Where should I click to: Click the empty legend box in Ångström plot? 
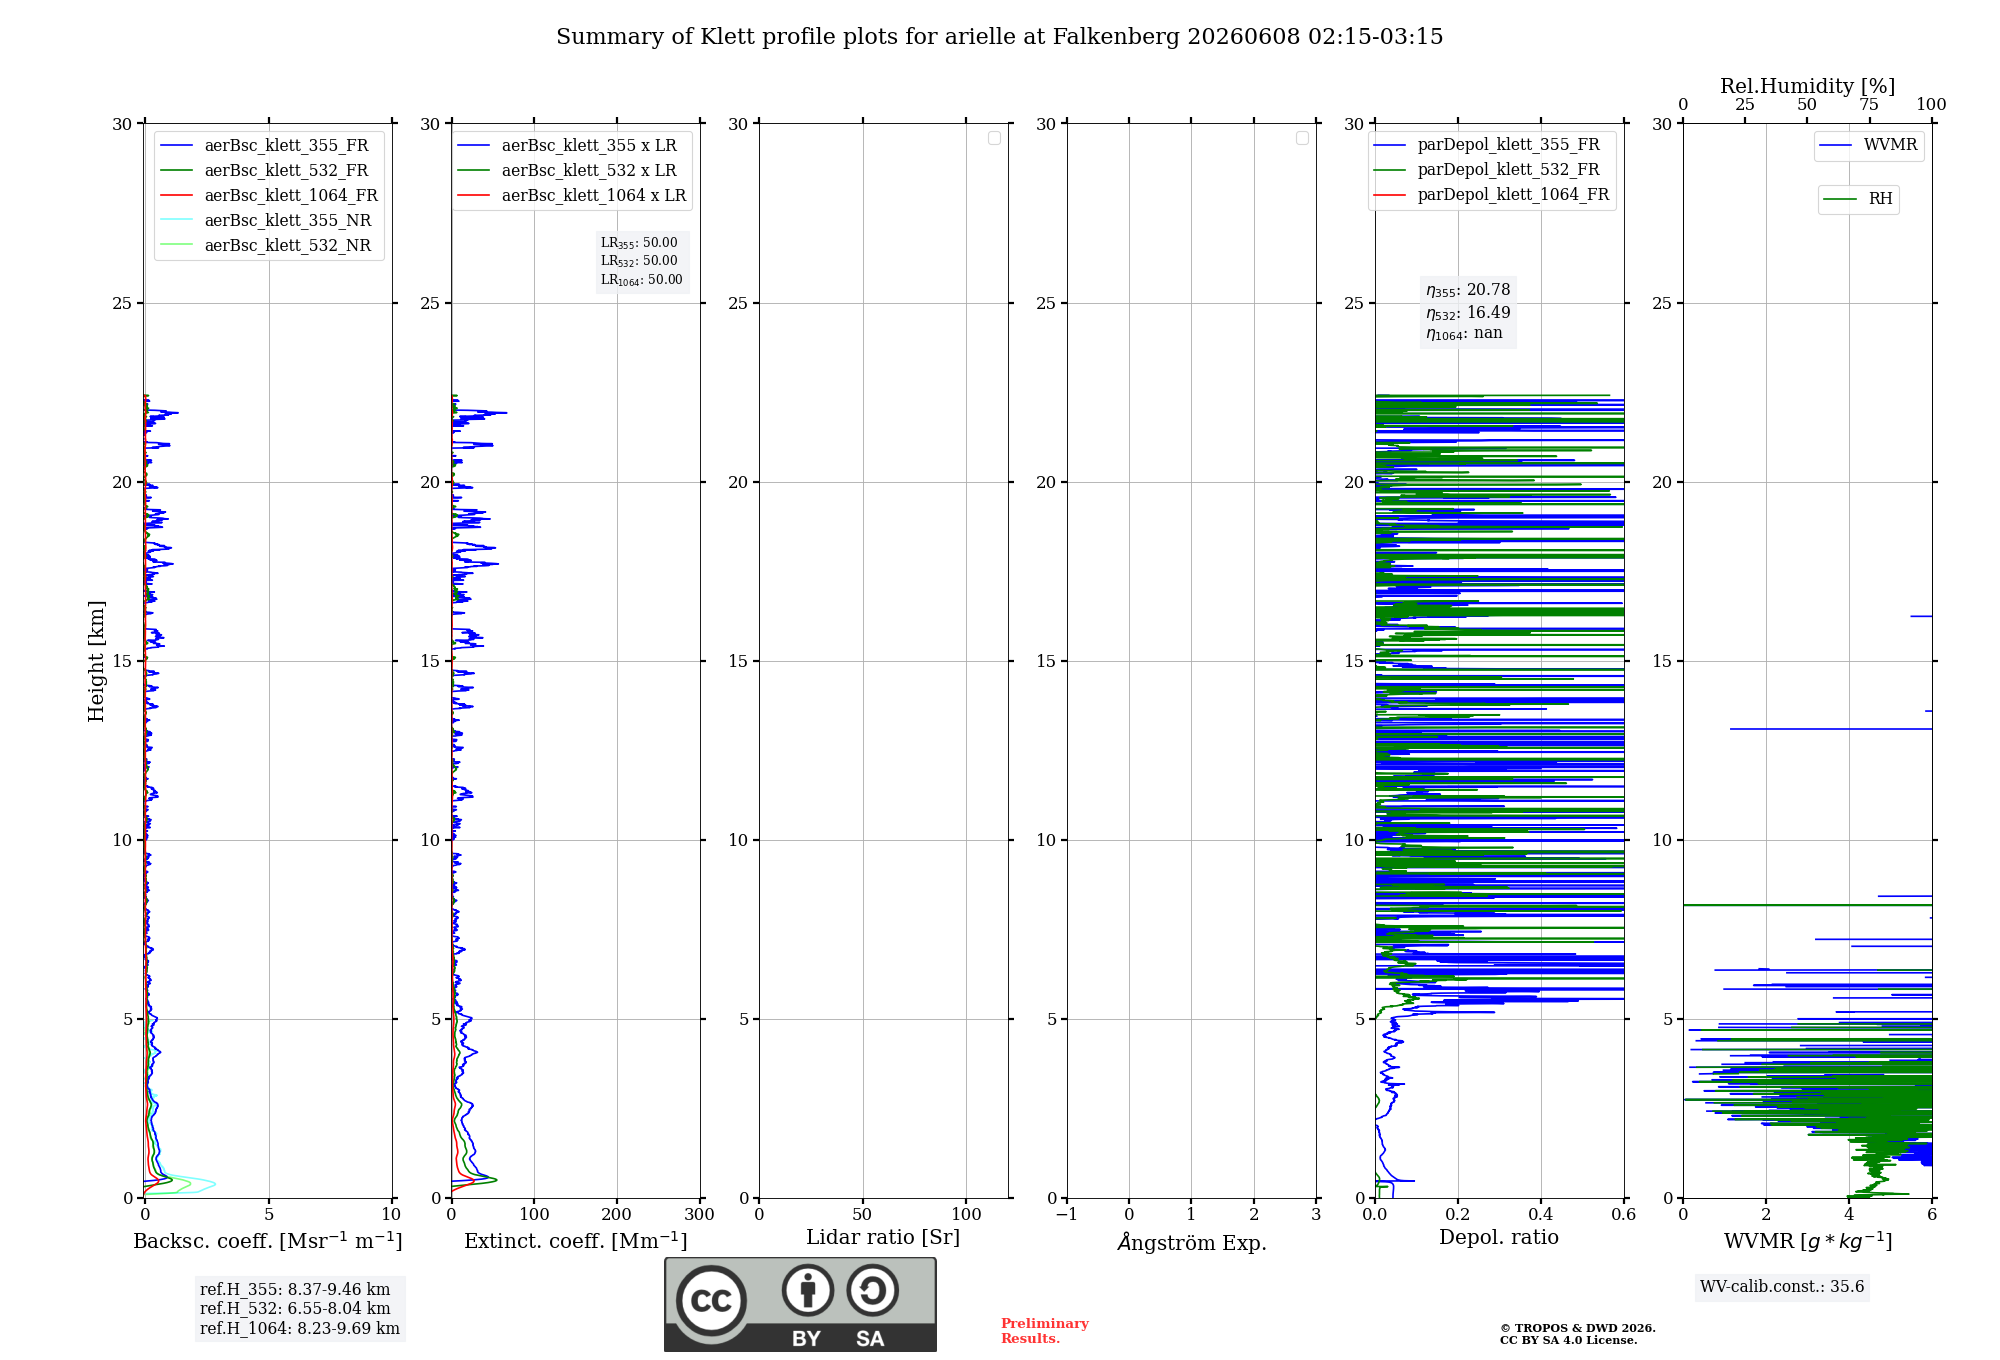click(1302, 138)
